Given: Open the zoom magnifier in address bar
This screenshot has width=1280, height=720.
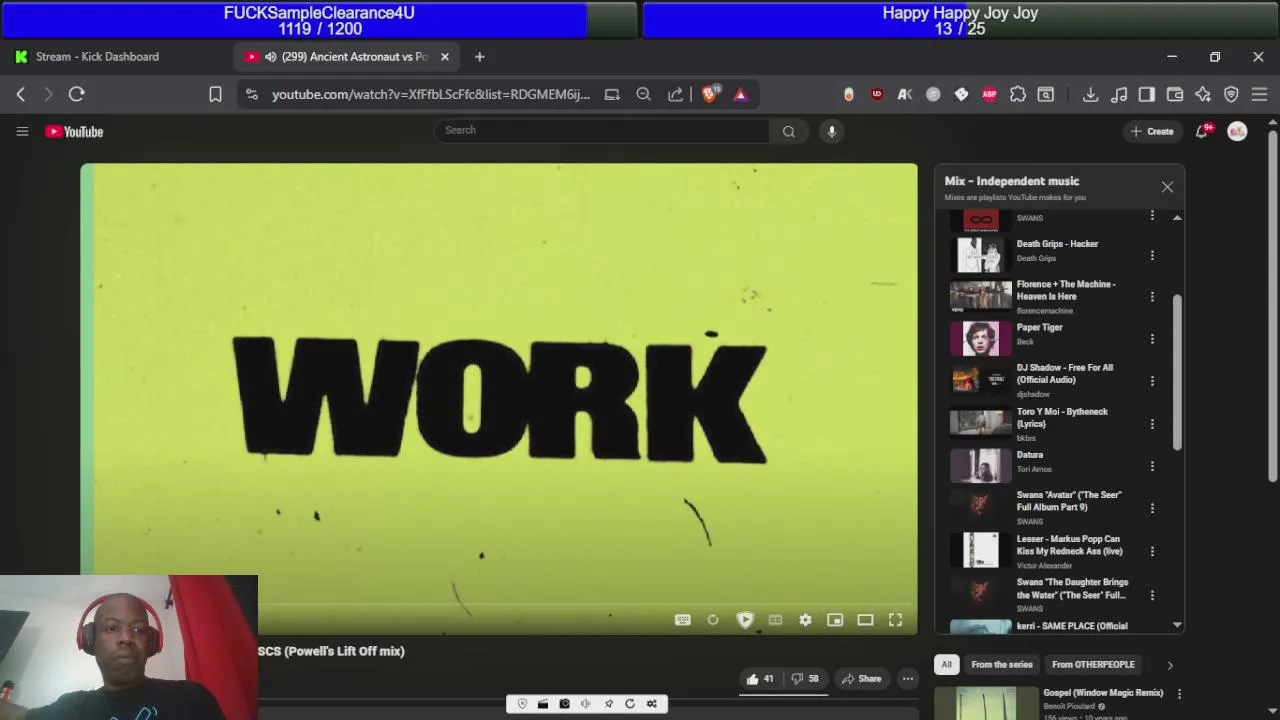Looking at the screenshot, I should point(644,94).
